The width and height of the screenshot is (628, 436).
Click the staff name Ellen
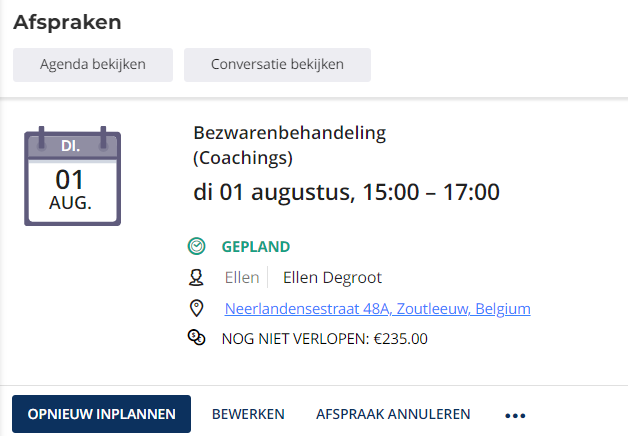click(x=242, y=277)
